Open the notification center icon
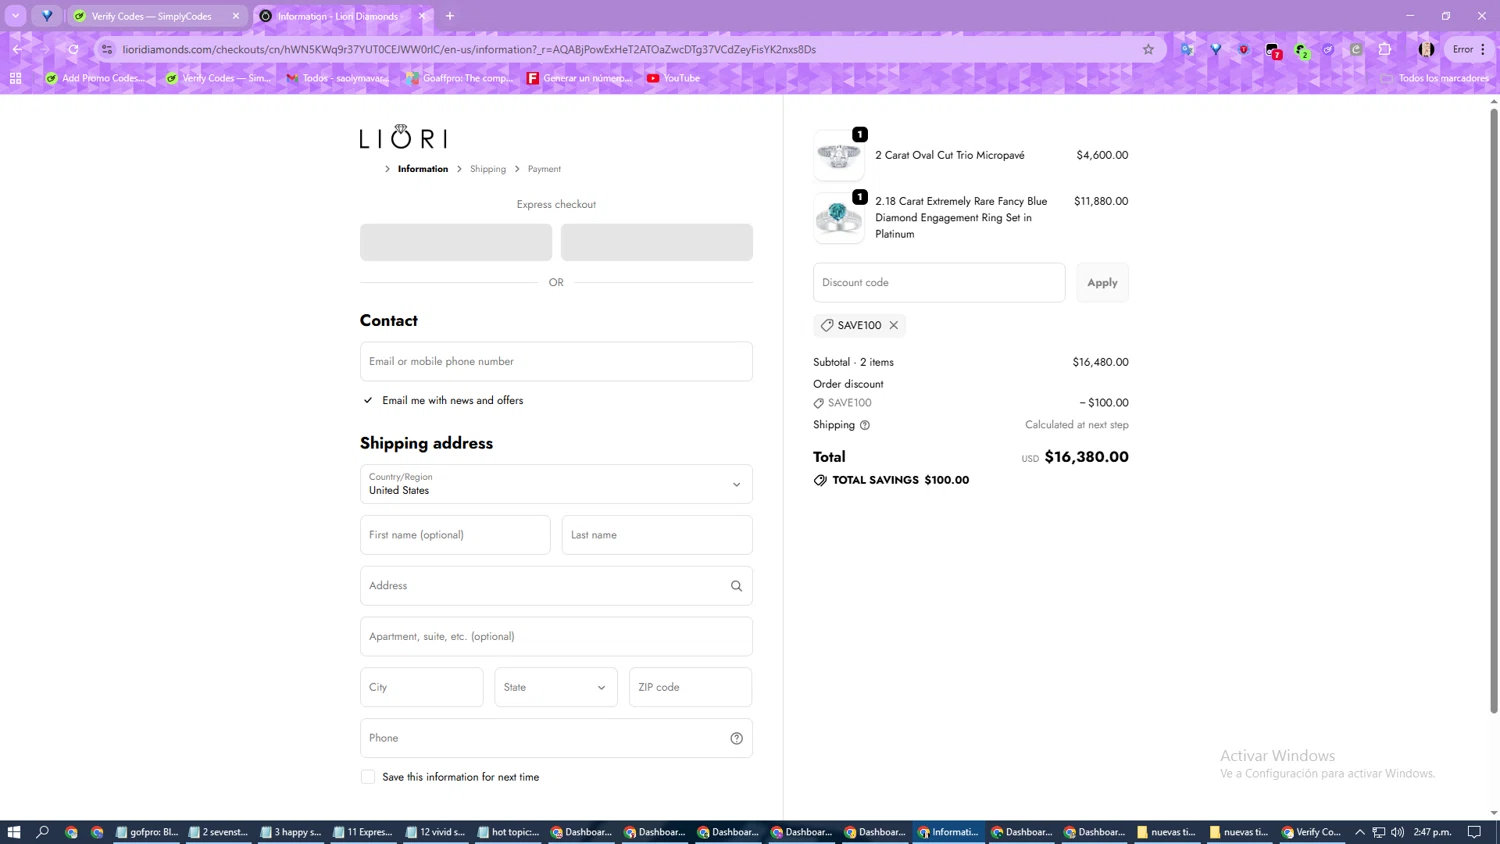Screen dimensions: 1500x844 [x=1475, y=832]
